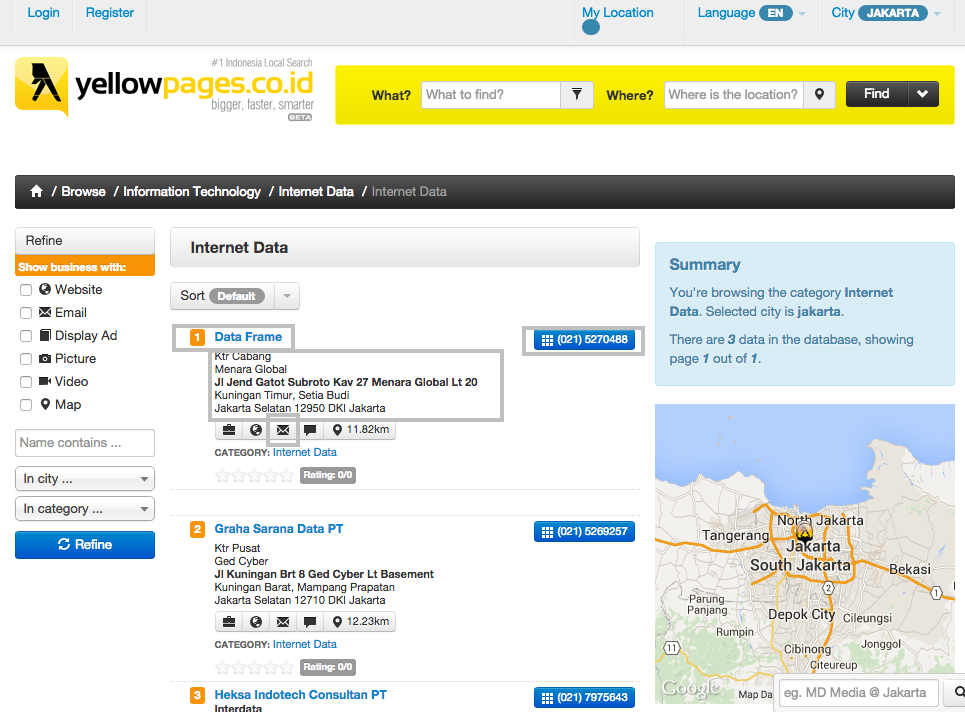
Task: Toggle the Map filter checkbox
Action: pyautogui.click(x=26, y=405)
